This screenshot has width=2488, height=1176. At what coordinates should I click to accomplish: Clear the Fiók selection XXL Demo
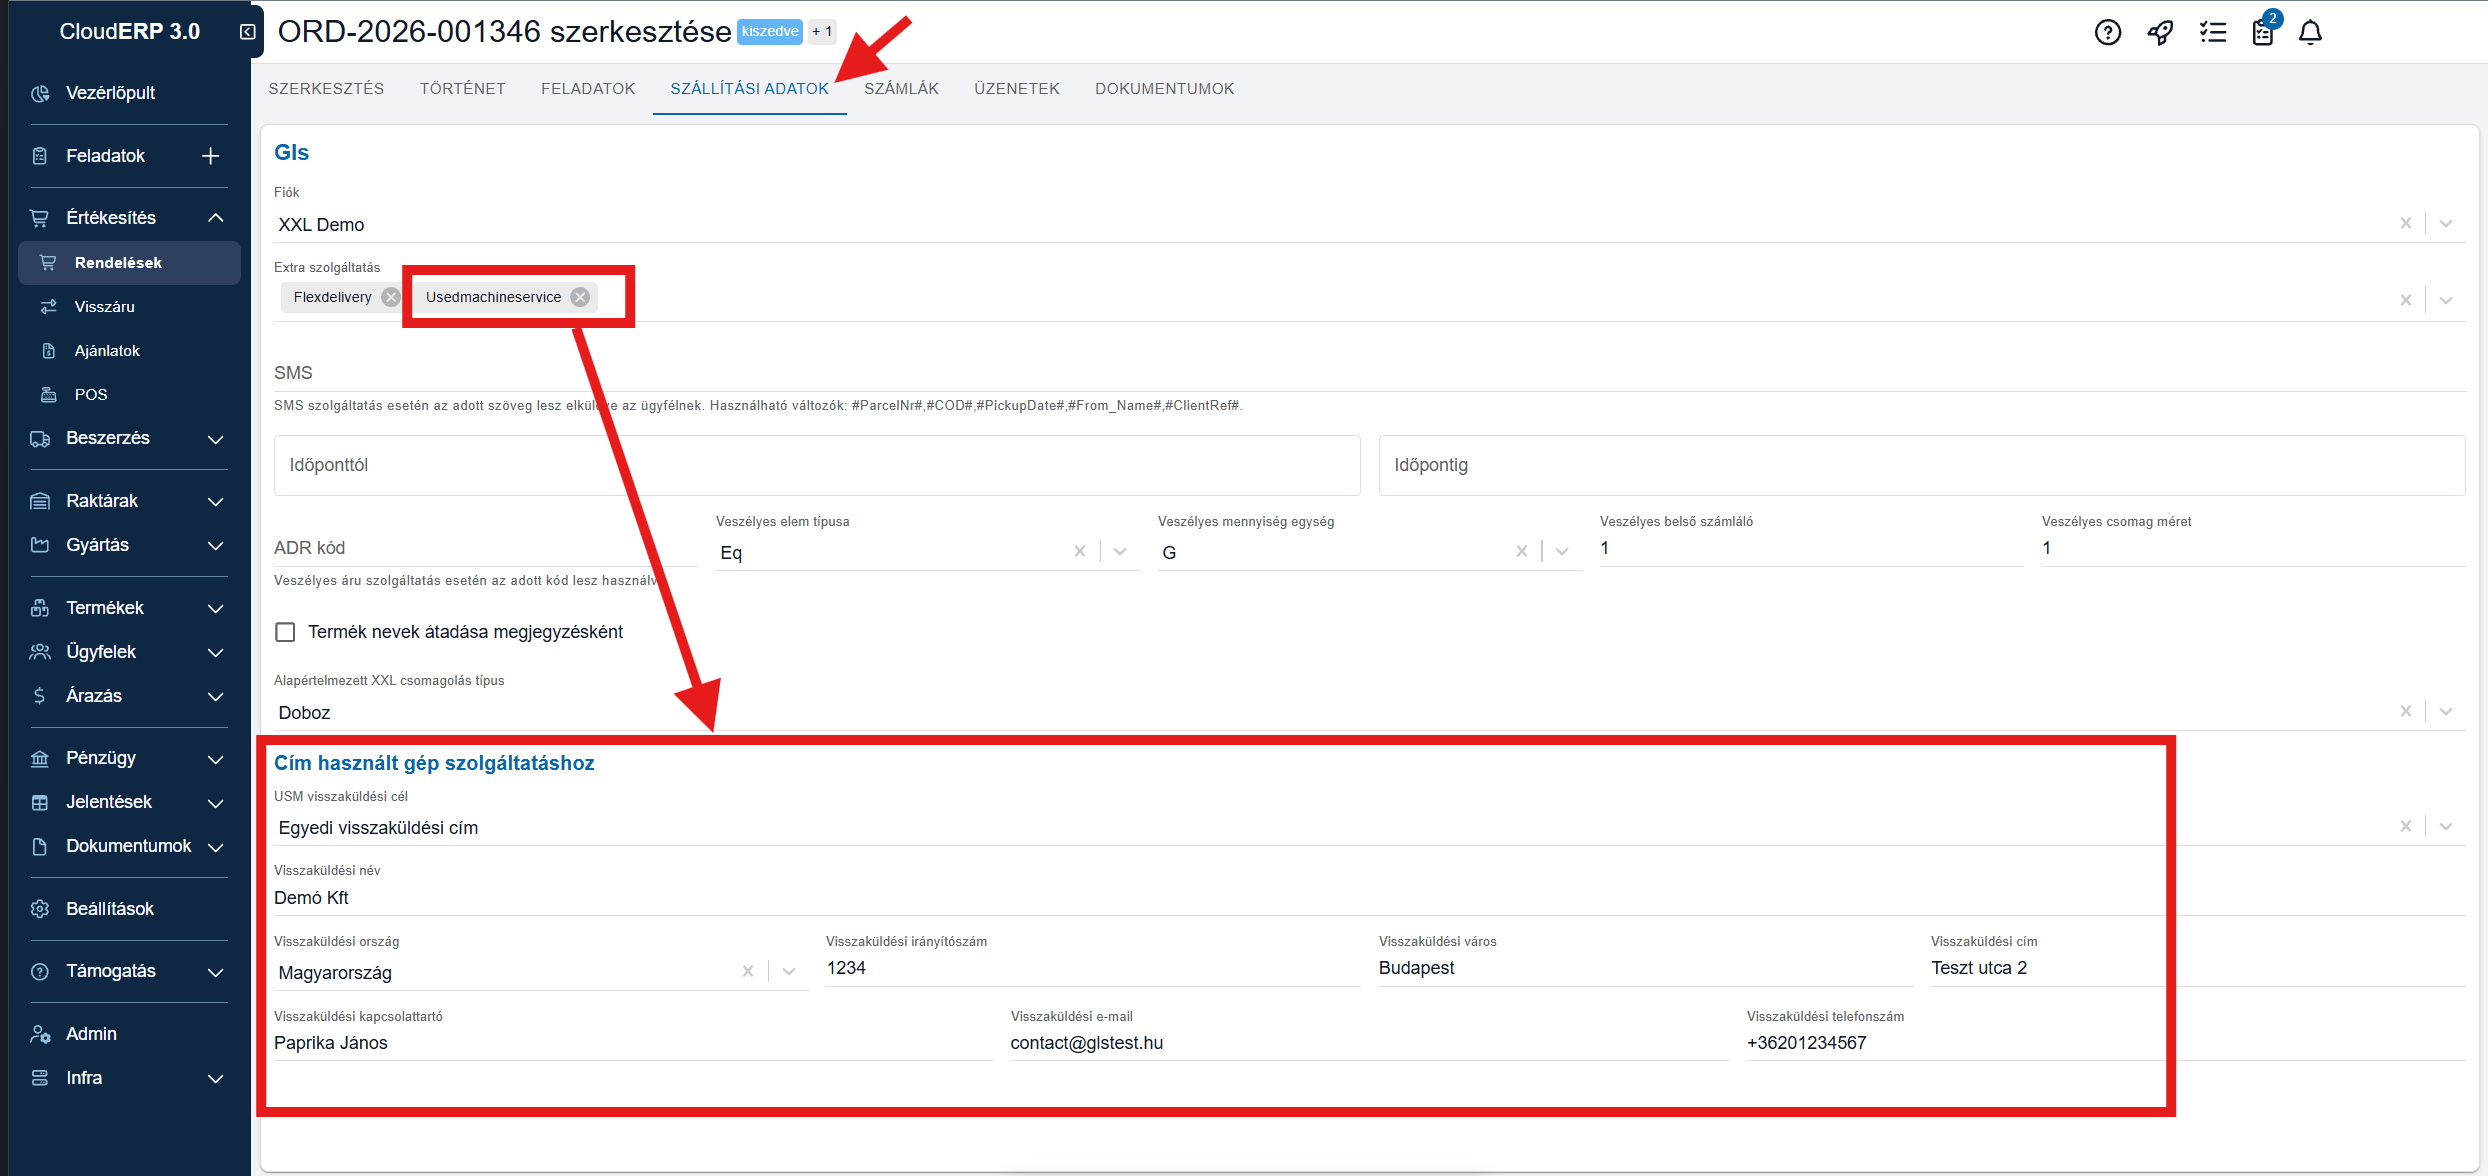tap(2406, 224)
